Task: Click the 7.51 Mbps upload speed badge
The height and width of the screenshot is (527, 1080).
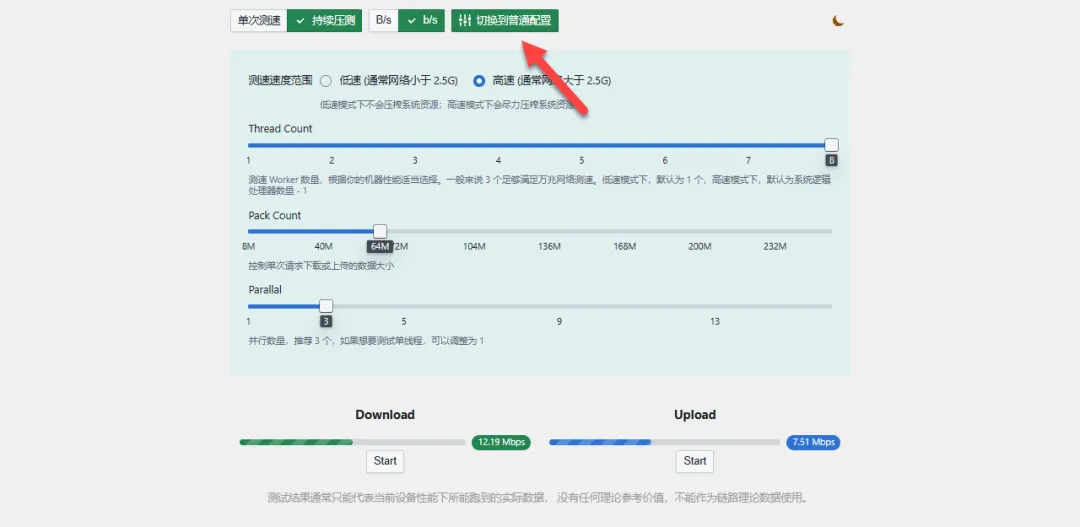Action: (813, 442)
